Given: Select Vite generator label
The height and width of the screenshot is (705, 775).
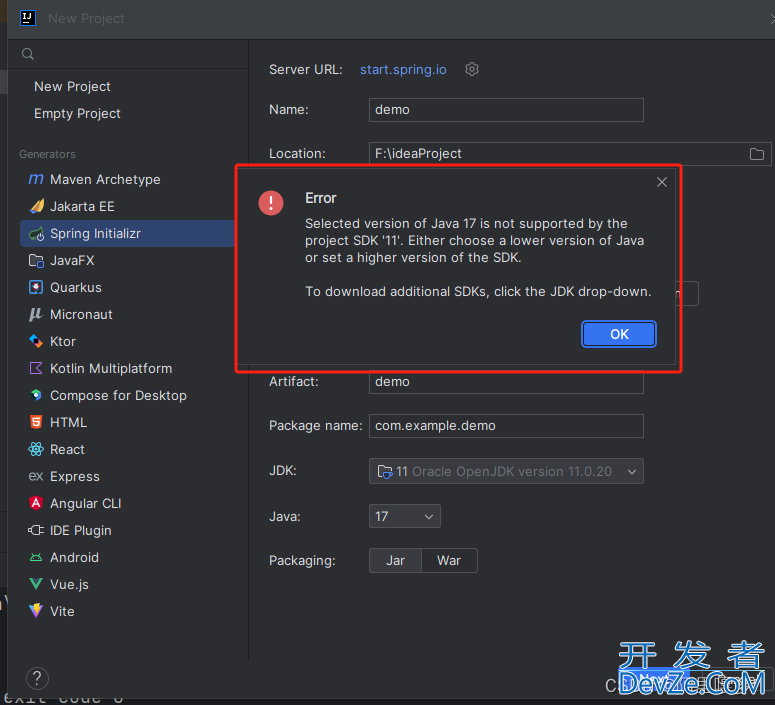Looking at the screenshot, I should point(62,611).
